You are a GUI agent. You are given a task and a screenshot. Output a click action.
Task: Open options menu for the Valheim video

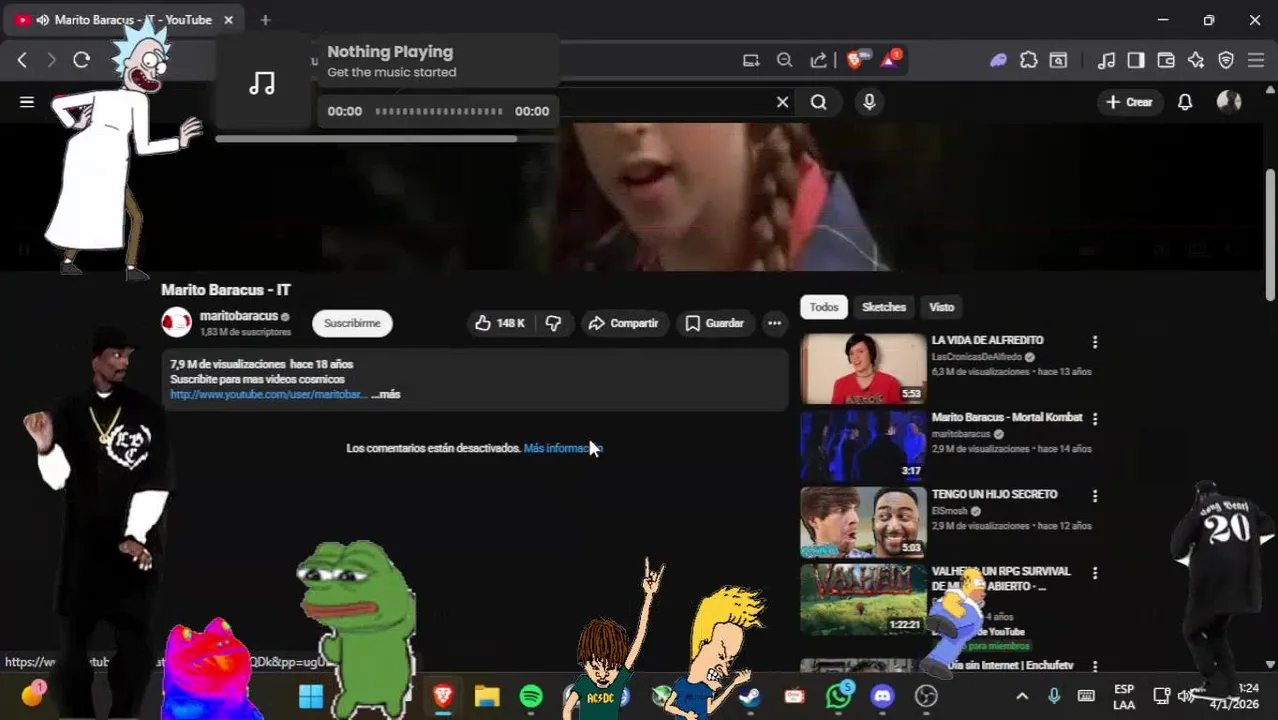[x=1095, y=573]
